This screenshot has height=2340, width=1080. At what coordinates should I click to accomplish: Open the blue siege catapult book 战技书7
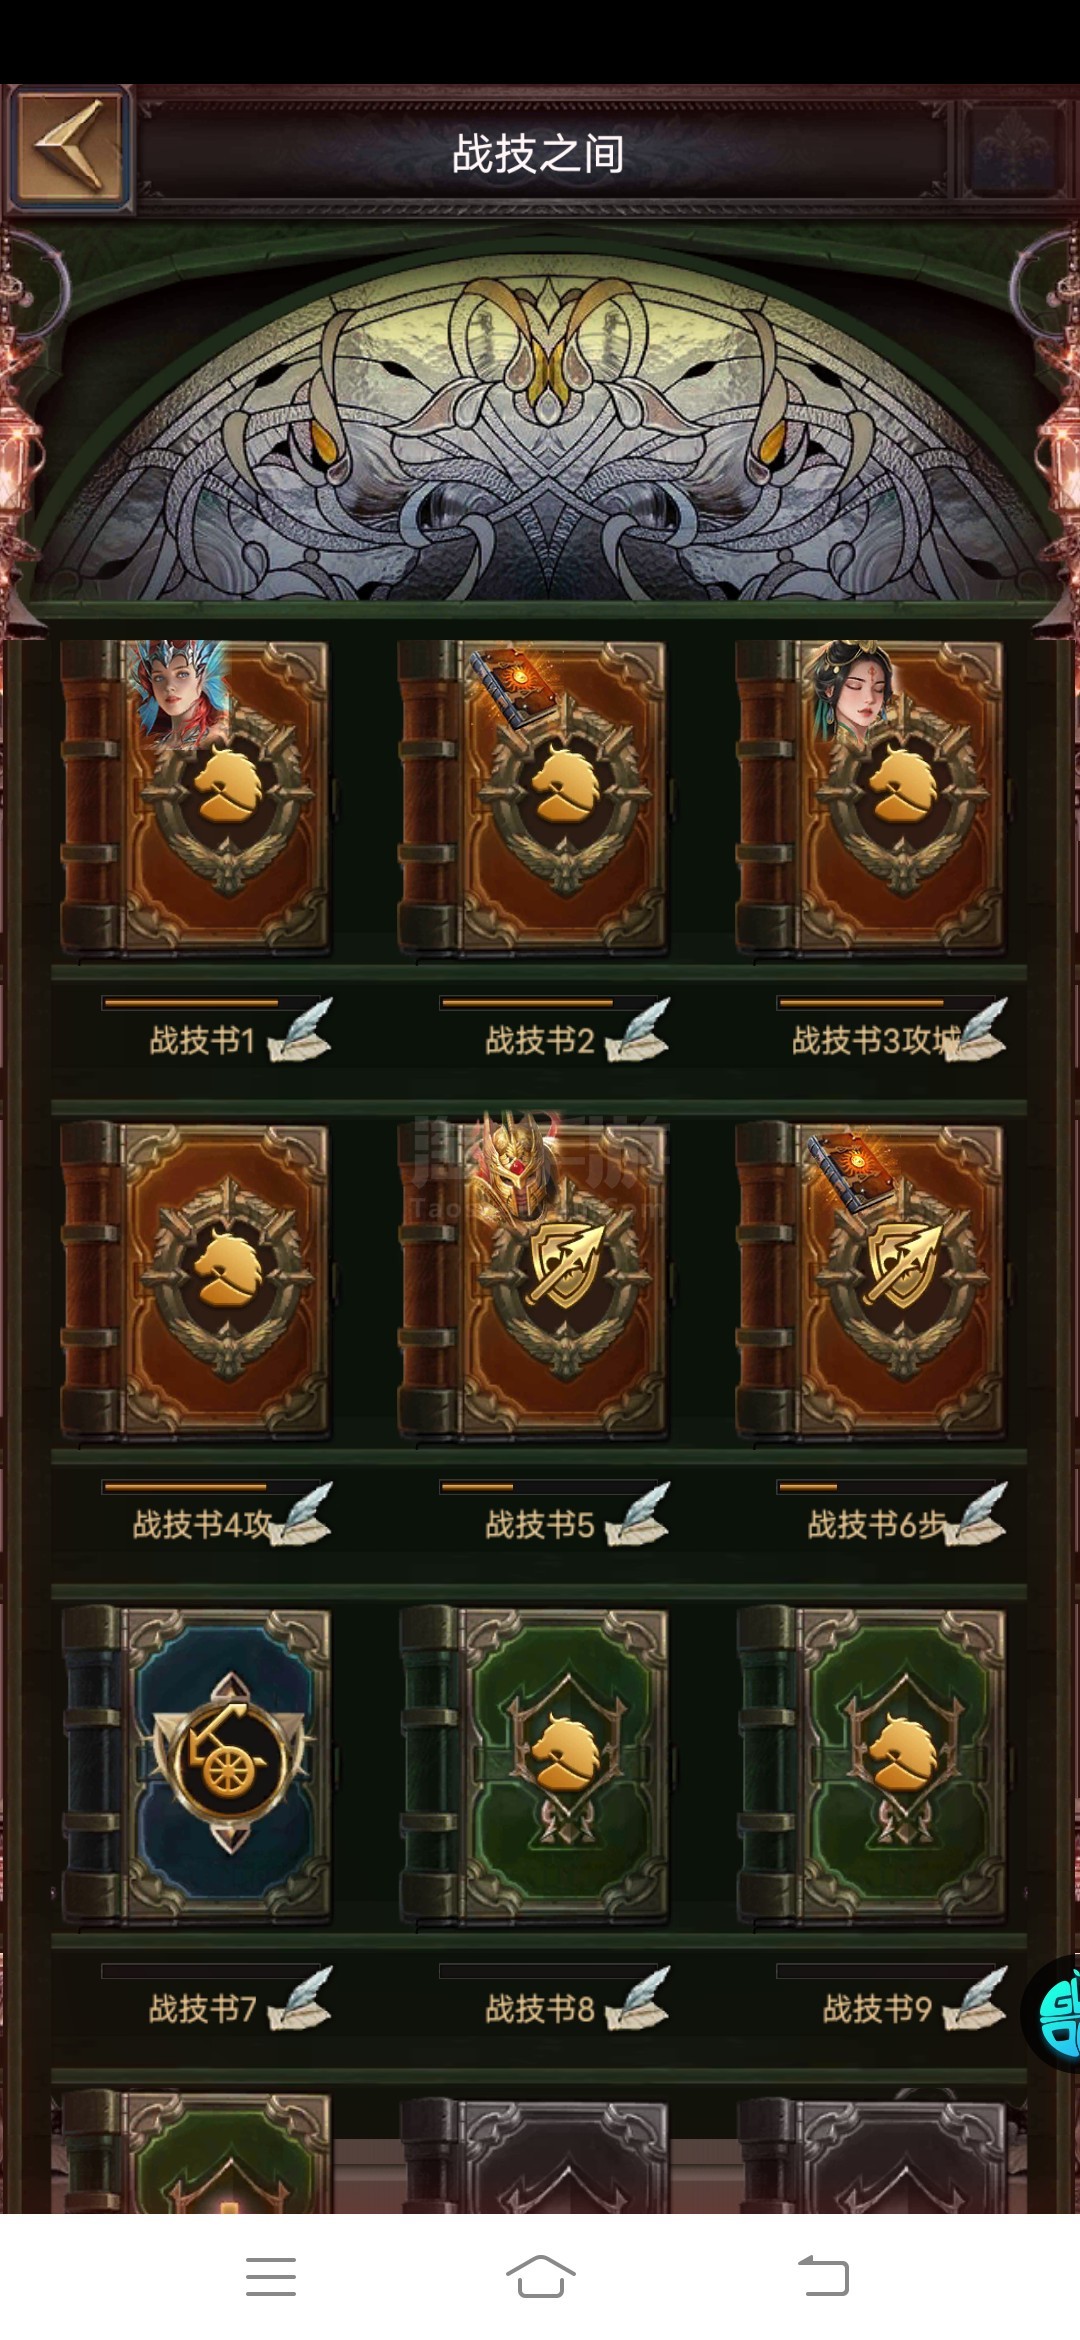pos(195,1766)
